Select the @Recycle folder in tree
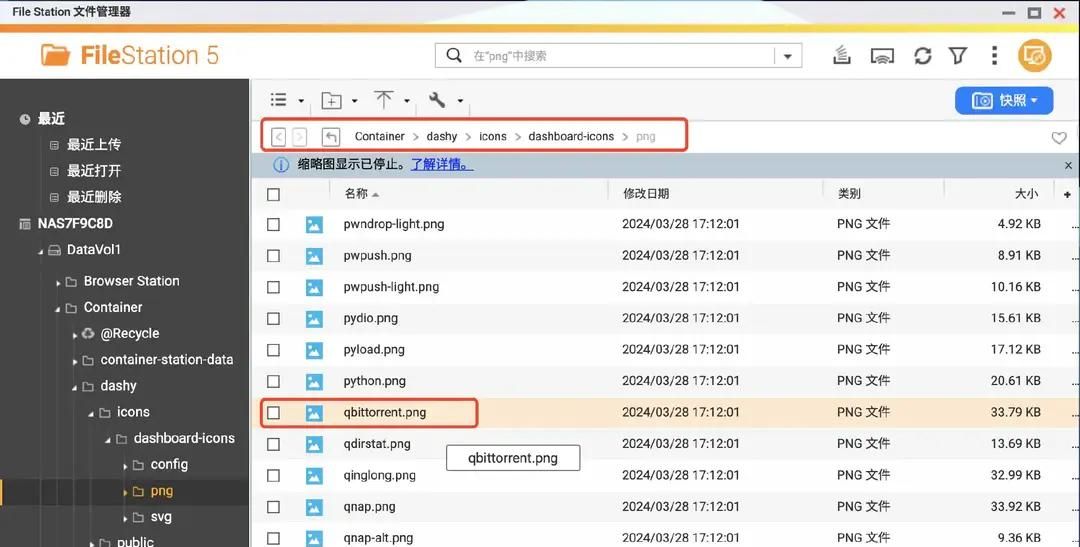The image size is (1080, 547). [129, 333]
